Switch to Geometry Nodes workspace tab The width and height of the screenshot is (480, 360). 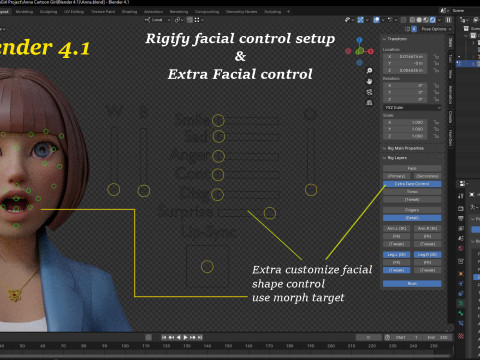coord(241,12)
